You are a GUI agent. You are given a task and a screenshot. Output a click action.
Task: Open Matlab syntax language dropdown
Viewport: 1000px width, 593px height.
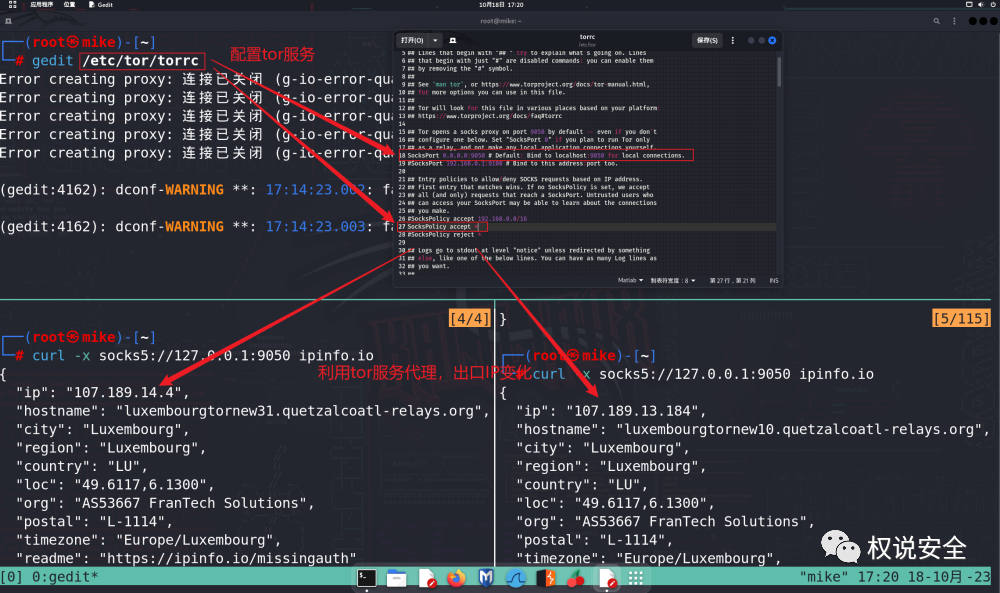click(630, 281)
